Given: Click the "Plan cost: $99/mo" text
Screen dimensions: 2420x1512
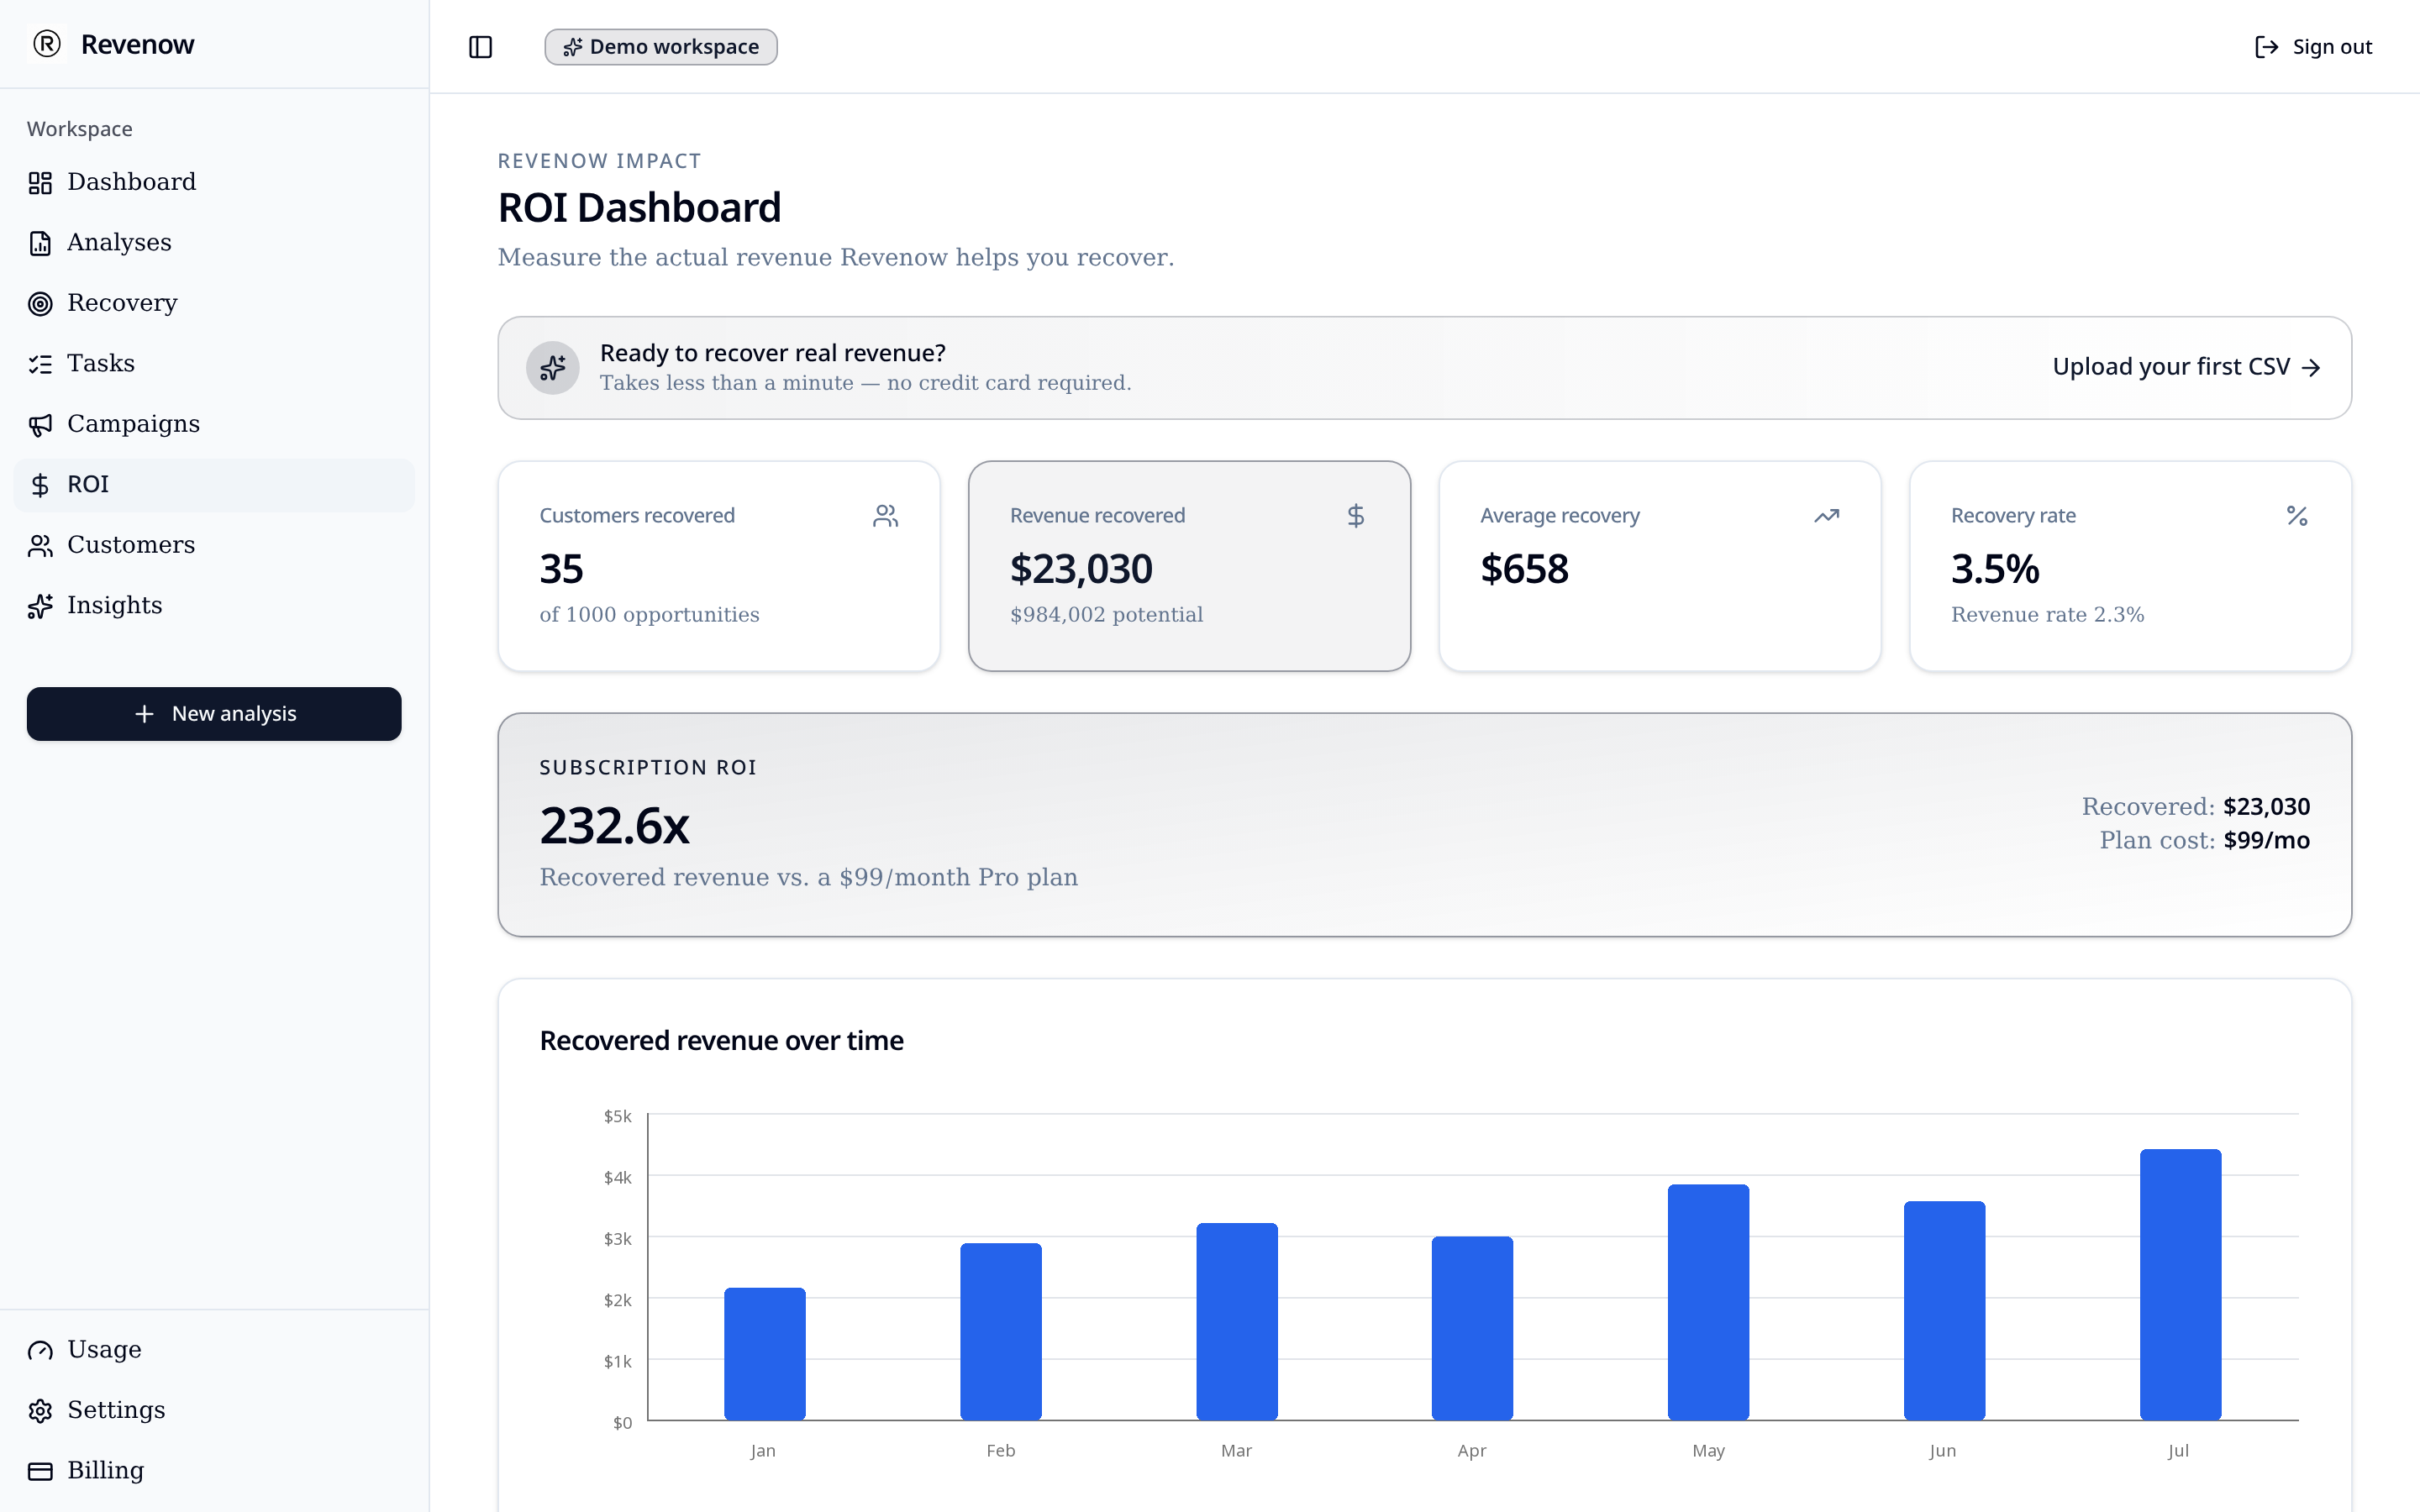Looking at the screenshot, I should click(x=2204, y=841).
